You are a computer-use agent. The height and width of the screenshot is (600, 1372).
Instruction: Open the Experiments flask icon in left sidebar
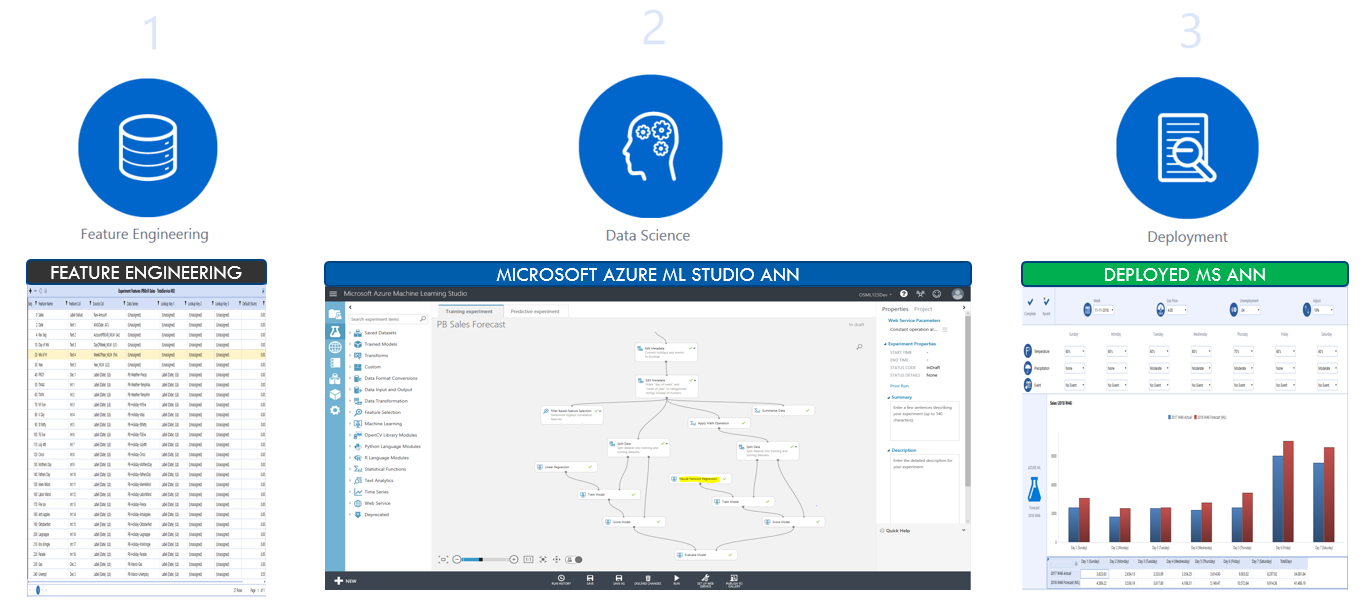coord(335,331)
